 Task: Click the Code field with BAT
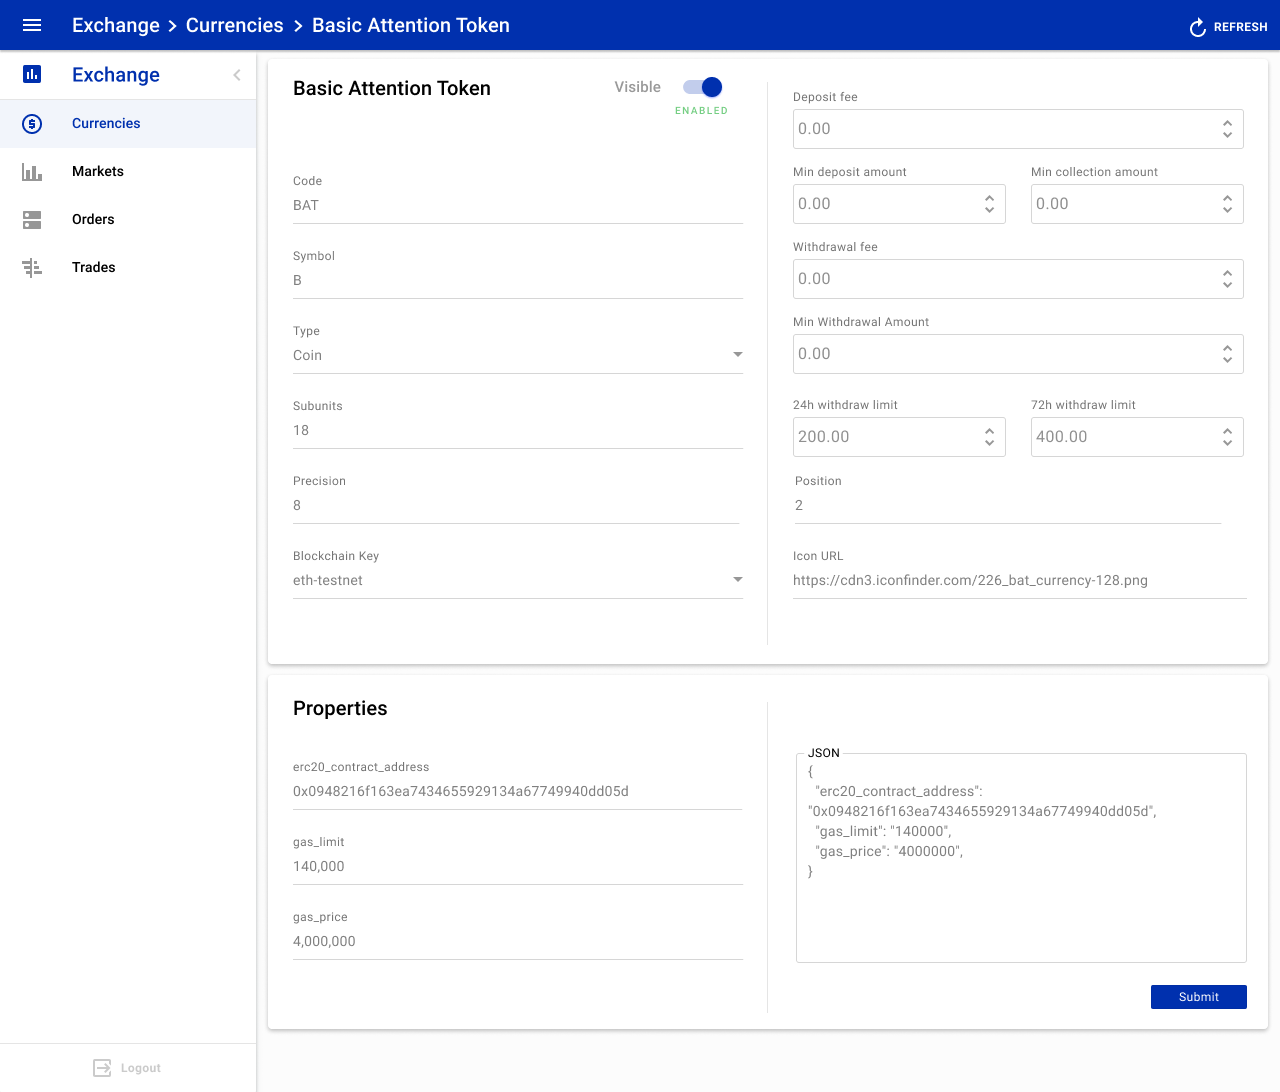click(518, 206)
